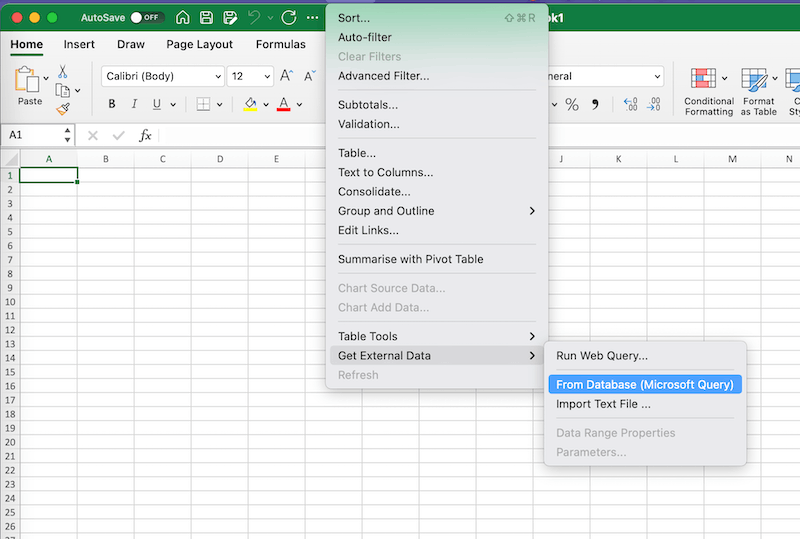This screenshot has width=800, height=539.
Task: Decrease font size with small A icon
Action: coord(310,76)
